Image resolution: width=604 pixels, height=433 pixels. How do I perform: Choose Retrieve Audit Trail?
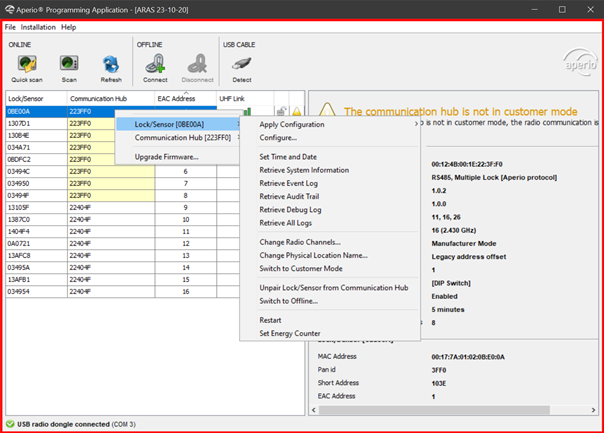[289, 196]
